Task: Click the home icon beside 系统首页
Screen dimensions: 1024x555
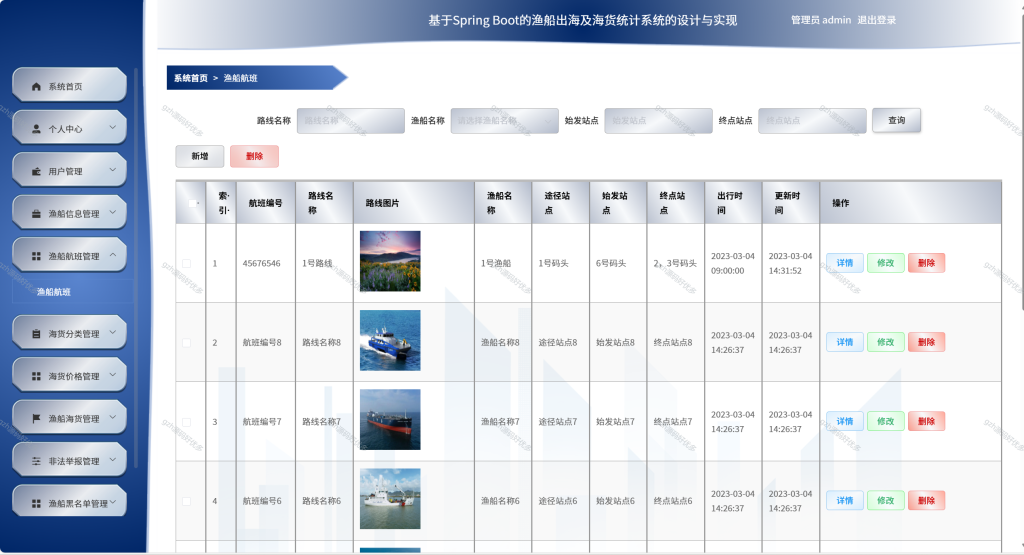Action: coord(36,86)
